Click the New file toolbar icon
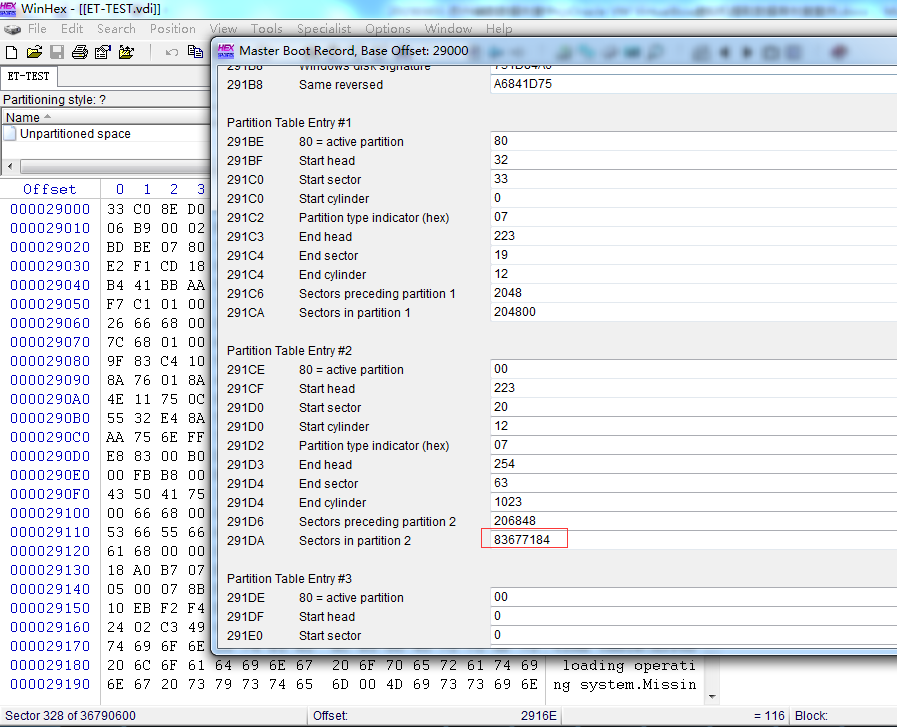 pyautogui.click(x=11, y=53)
